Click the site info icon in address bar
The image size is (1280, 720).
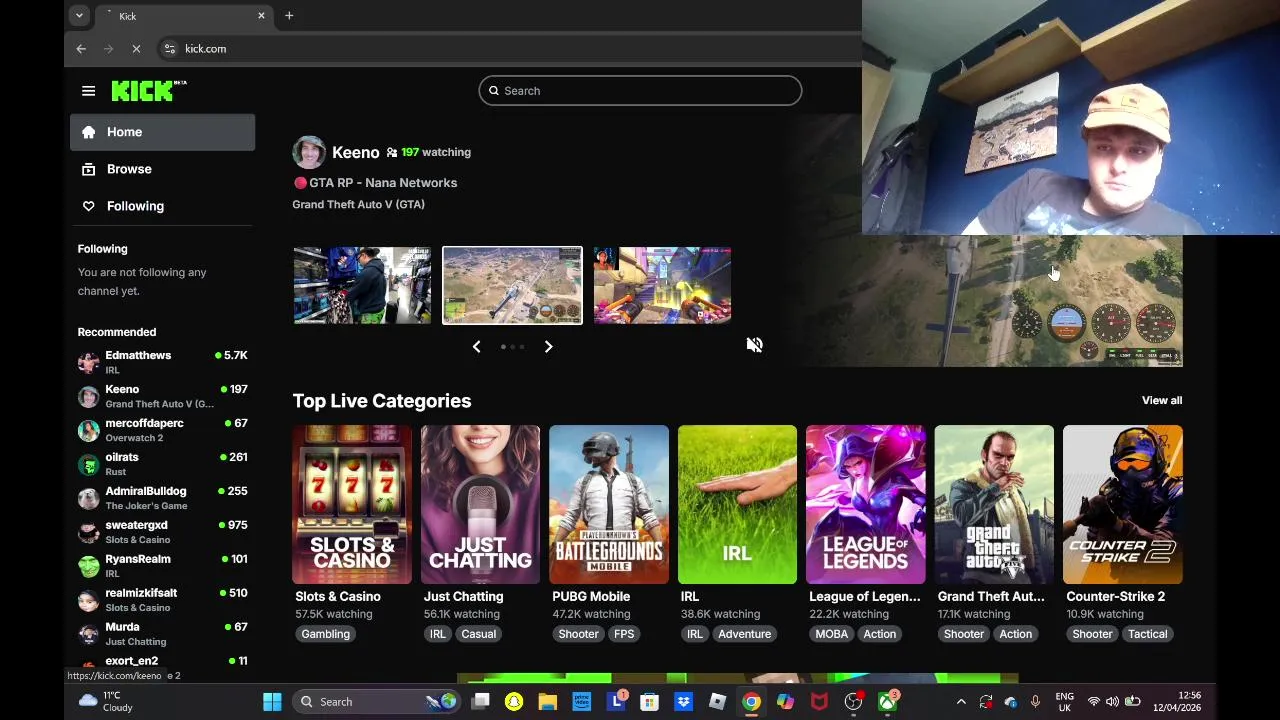click(169, 48)
